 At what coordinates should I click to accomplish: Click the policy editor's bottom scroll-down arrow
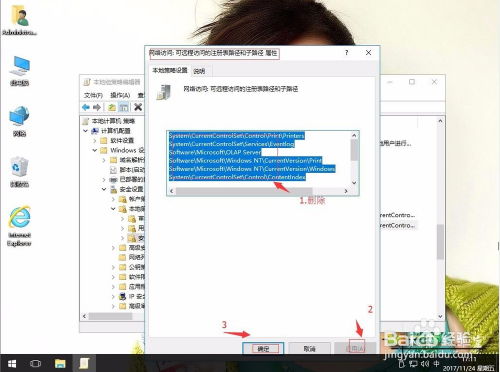click(x=440, y=316)
